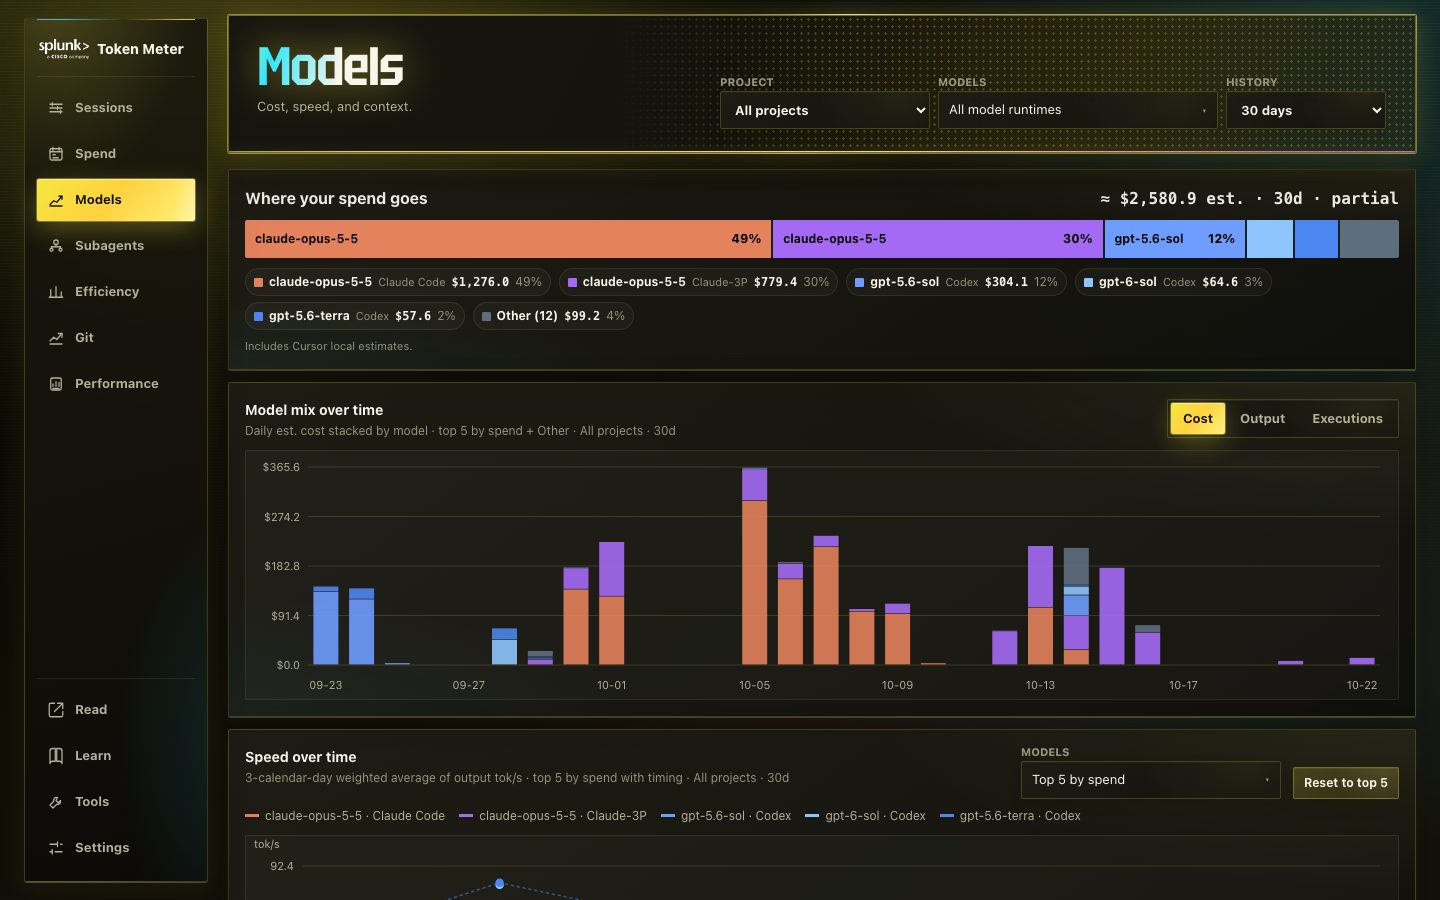This screenshot has width=1440, height=900.
Task: Click the Subagents sidebar icon
Action: pos(56,246)
